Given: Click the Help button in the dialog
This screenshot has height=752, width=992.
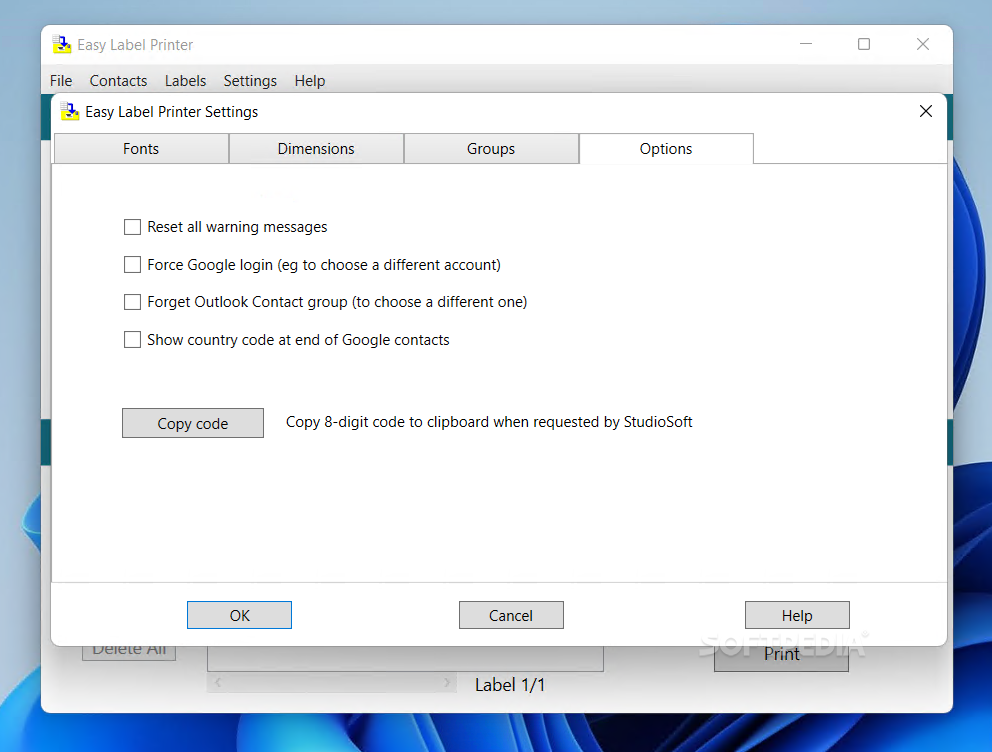Looking at the screenshot, I should (797, 615).
